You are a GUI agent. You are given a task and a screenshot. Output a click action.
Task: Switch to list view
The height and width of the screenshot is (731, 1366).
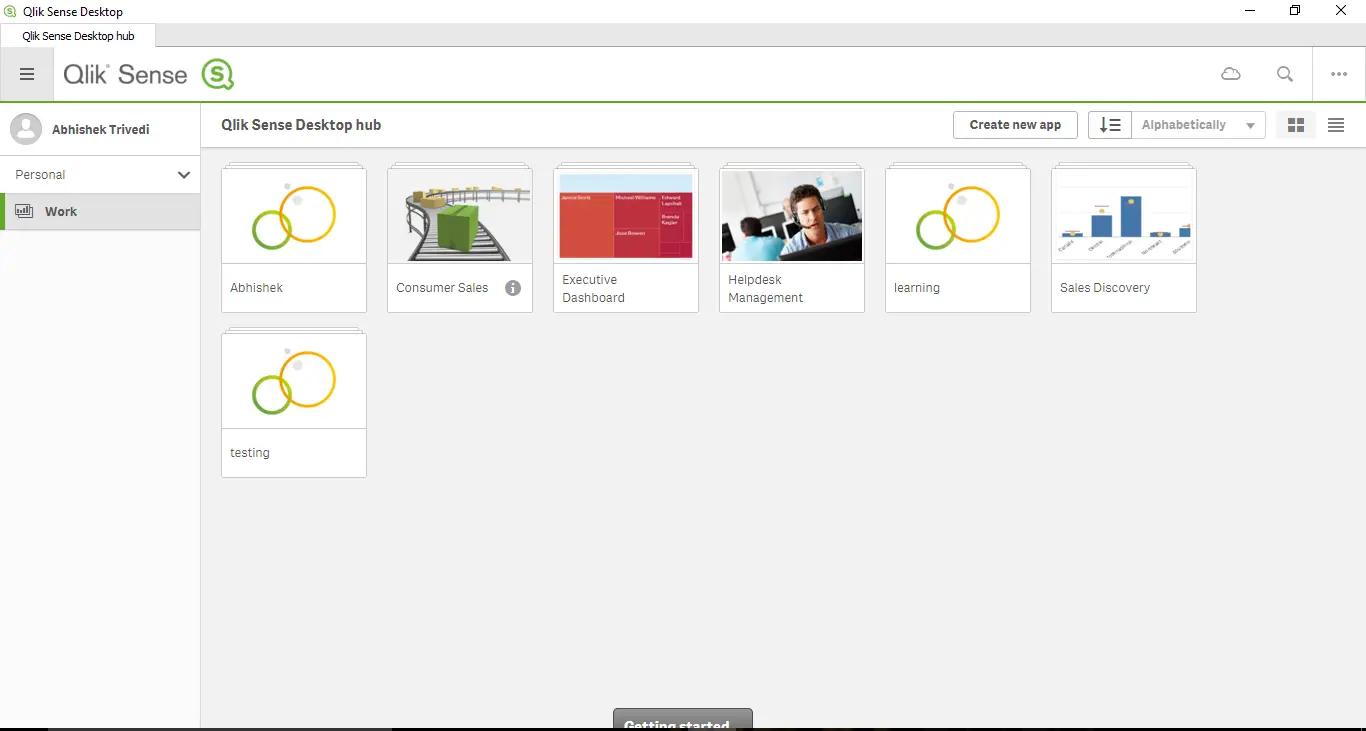point(1336,125)
